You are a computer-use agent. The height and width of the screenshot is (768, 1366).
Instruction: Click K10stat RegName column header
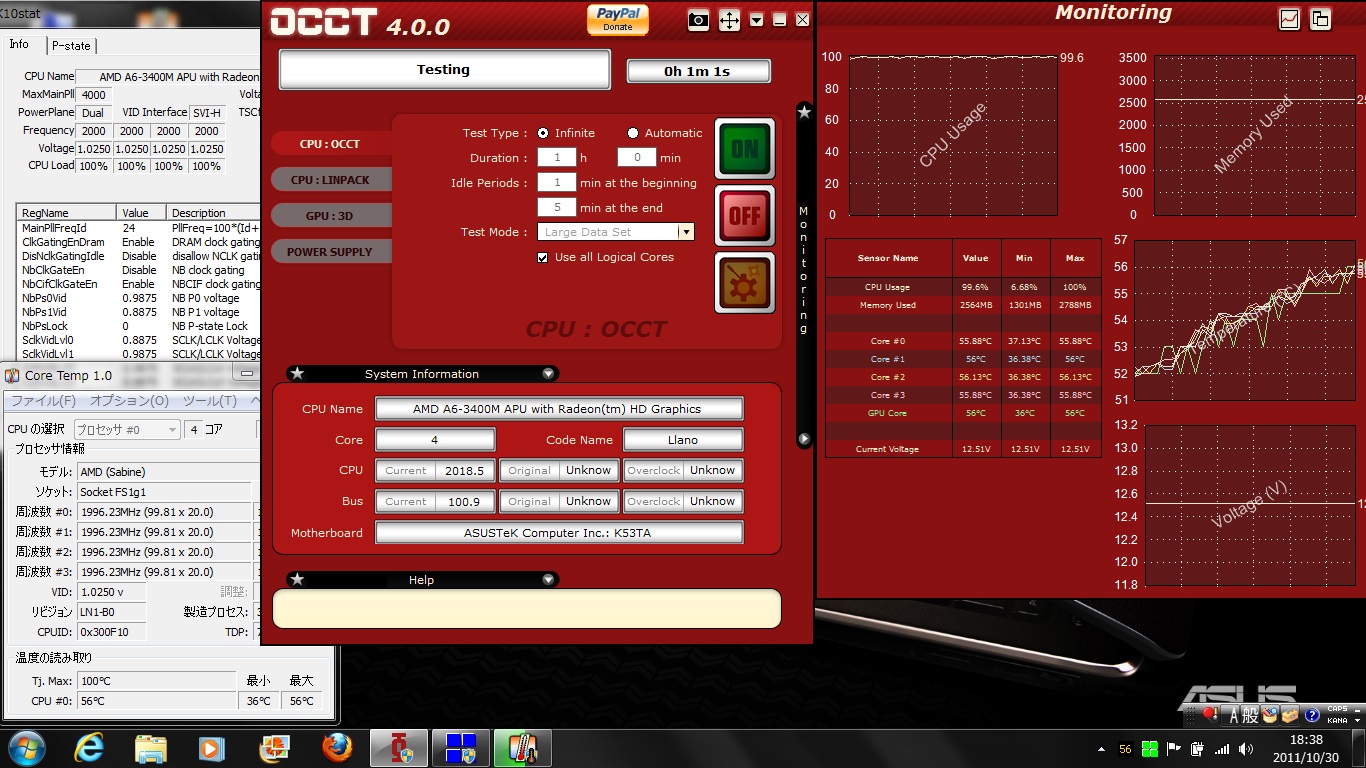tap(67, 213)
